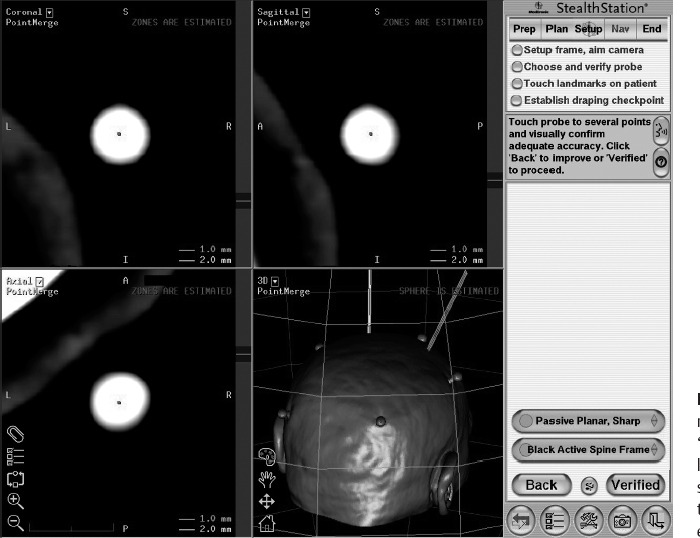Select the hand tool in 3D view
This screenshot has height=538, width=700.
tap(267, 478)
